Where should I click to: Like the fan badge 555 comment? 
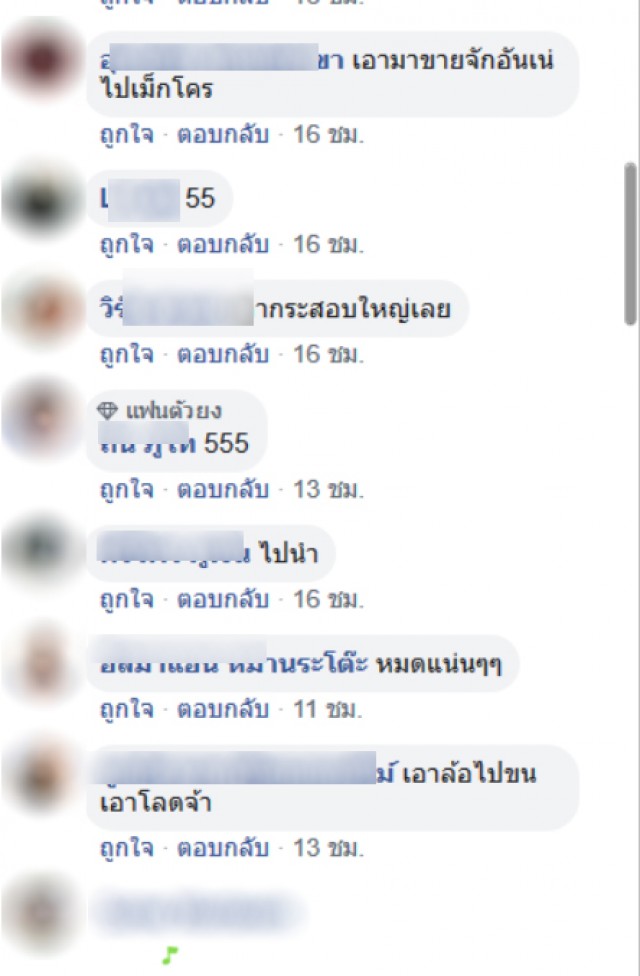[x=127, y=489]
